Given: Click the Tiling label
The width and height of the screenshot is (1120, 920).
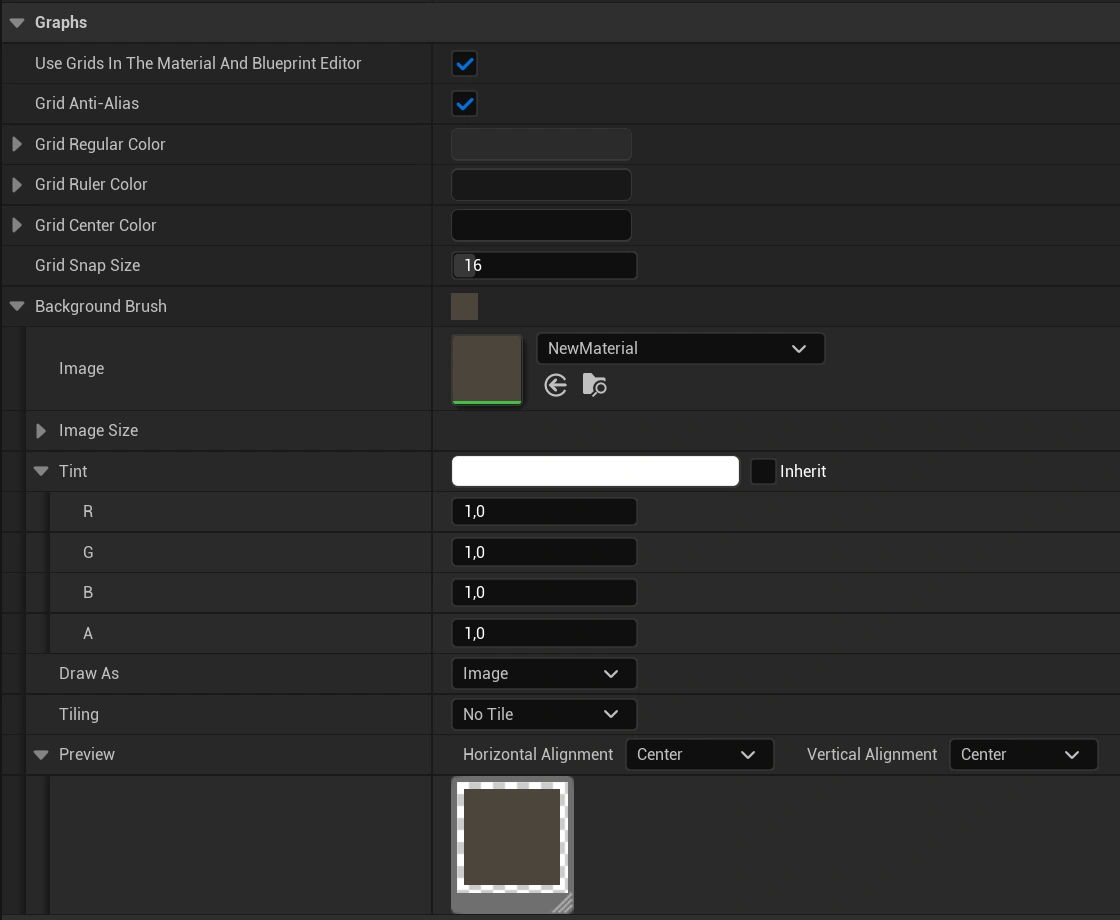Looking at the screenshot, I should click(x=79, y=714).
